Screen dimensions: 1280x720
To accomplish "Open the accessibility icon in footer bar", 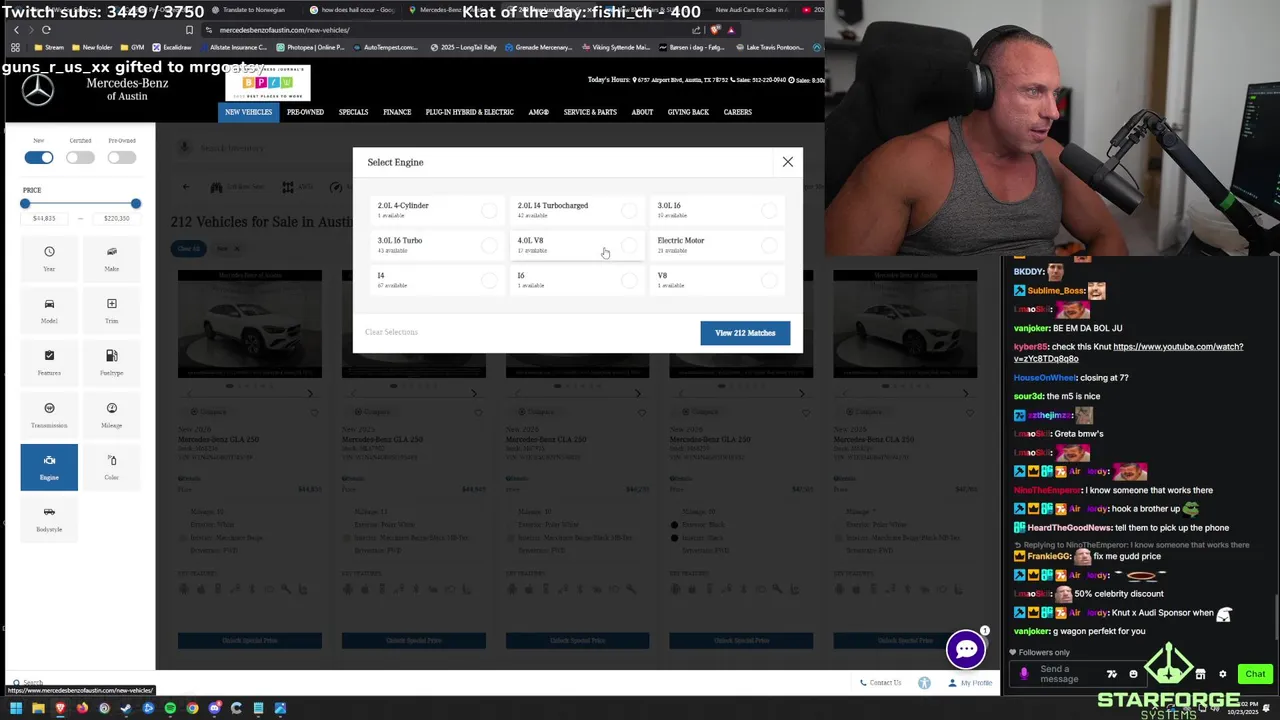I will [x=924, y=683].
